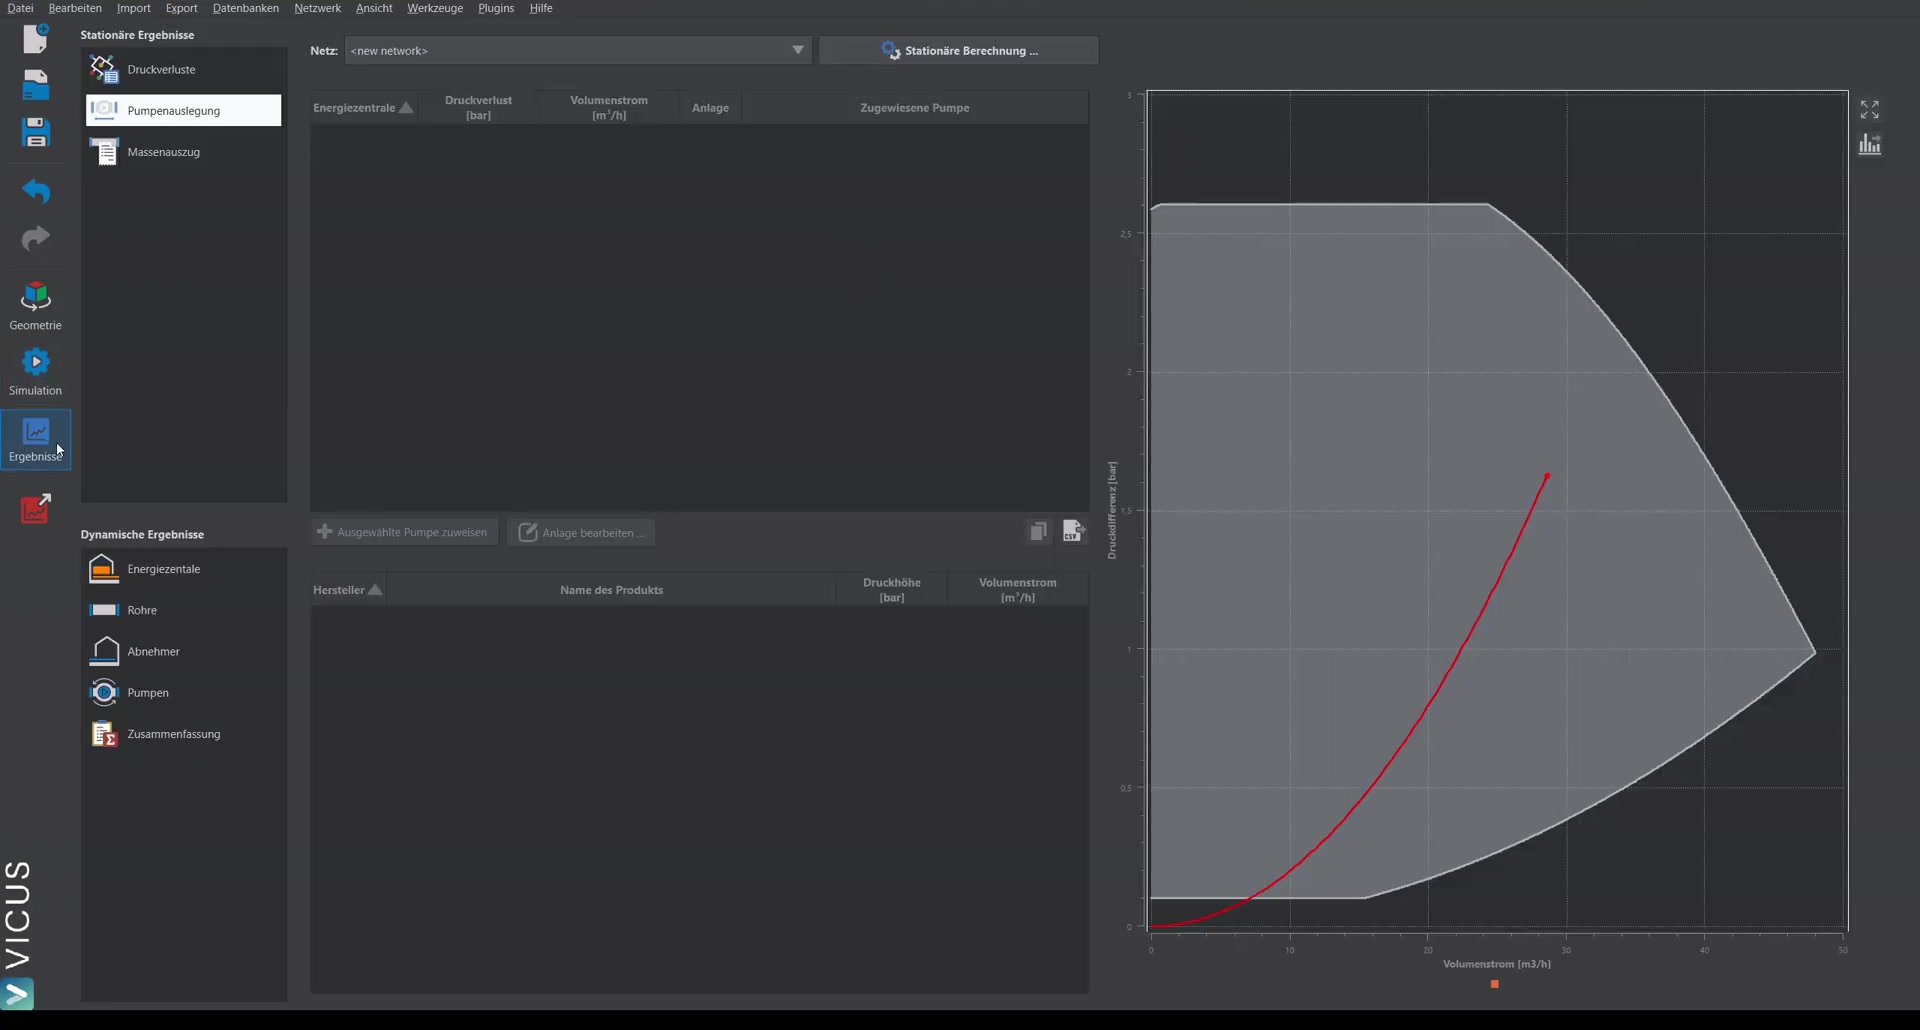Click the Anlage column header
The height and width of the screenshot is (1030, 1920).
(x=710, y=108)
